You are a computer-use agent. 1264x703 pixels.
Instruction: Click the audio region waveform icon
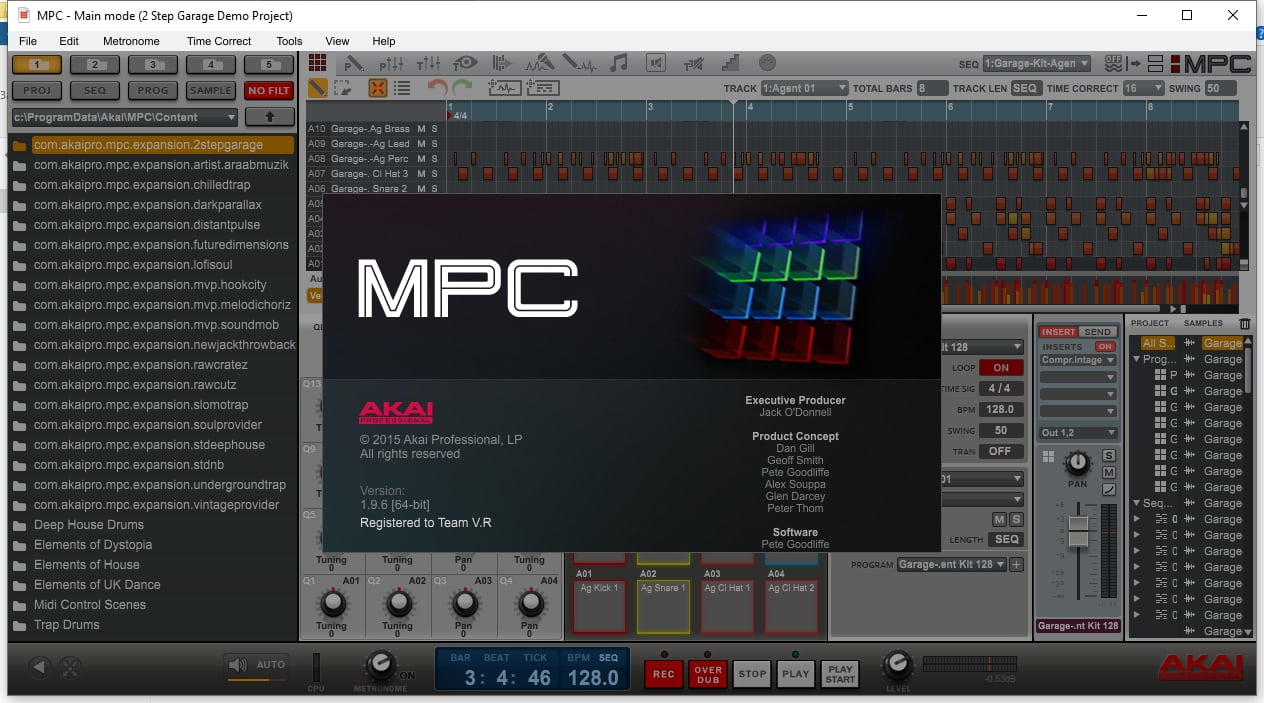(x=504, y=88)
